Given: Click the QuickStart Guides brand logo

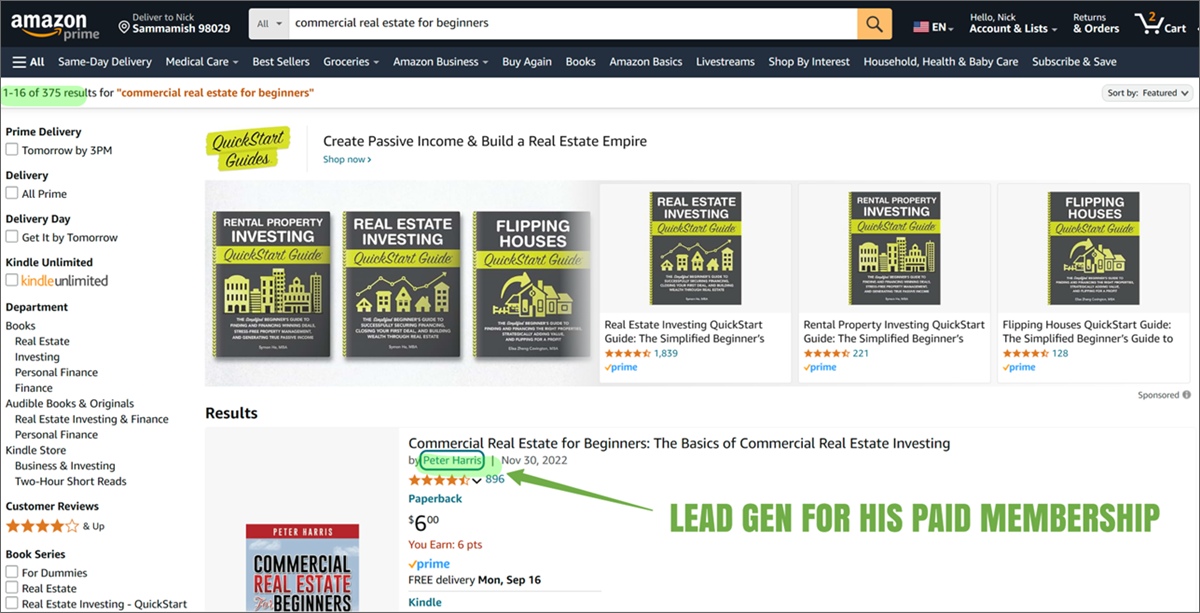Looking at the screenshot, I should tap(248, 147).
